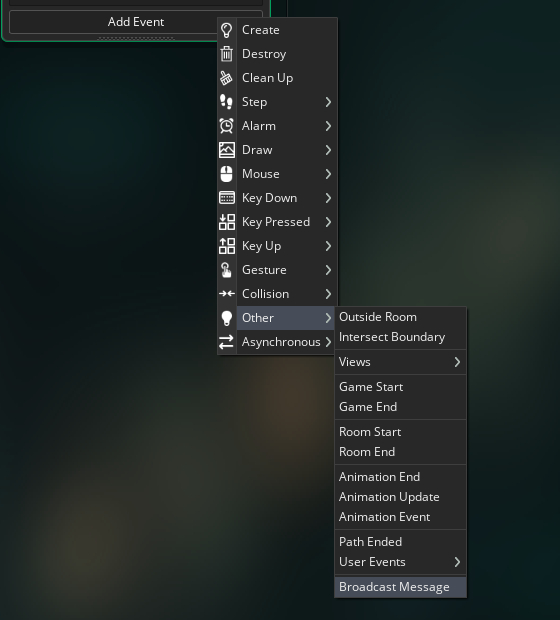This screenshot has height=620, width=560.
Task: Open the Key Down menu entry
Action: point(277,198)
